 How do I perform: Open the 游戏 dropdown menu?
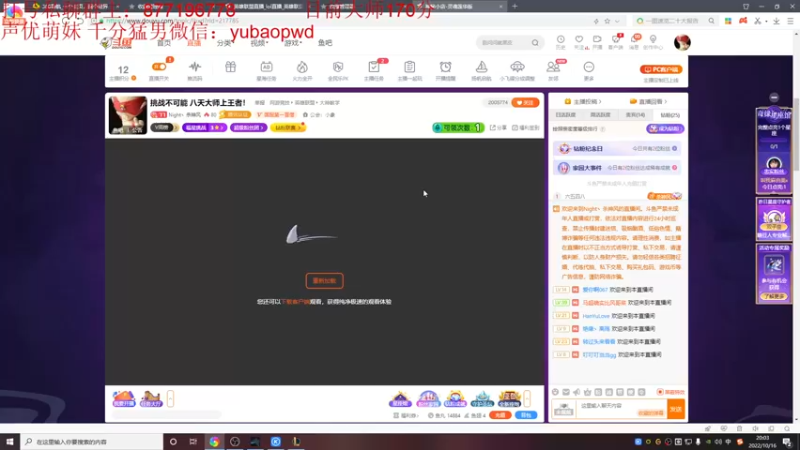pyautogui.click(x=293, y=43)
